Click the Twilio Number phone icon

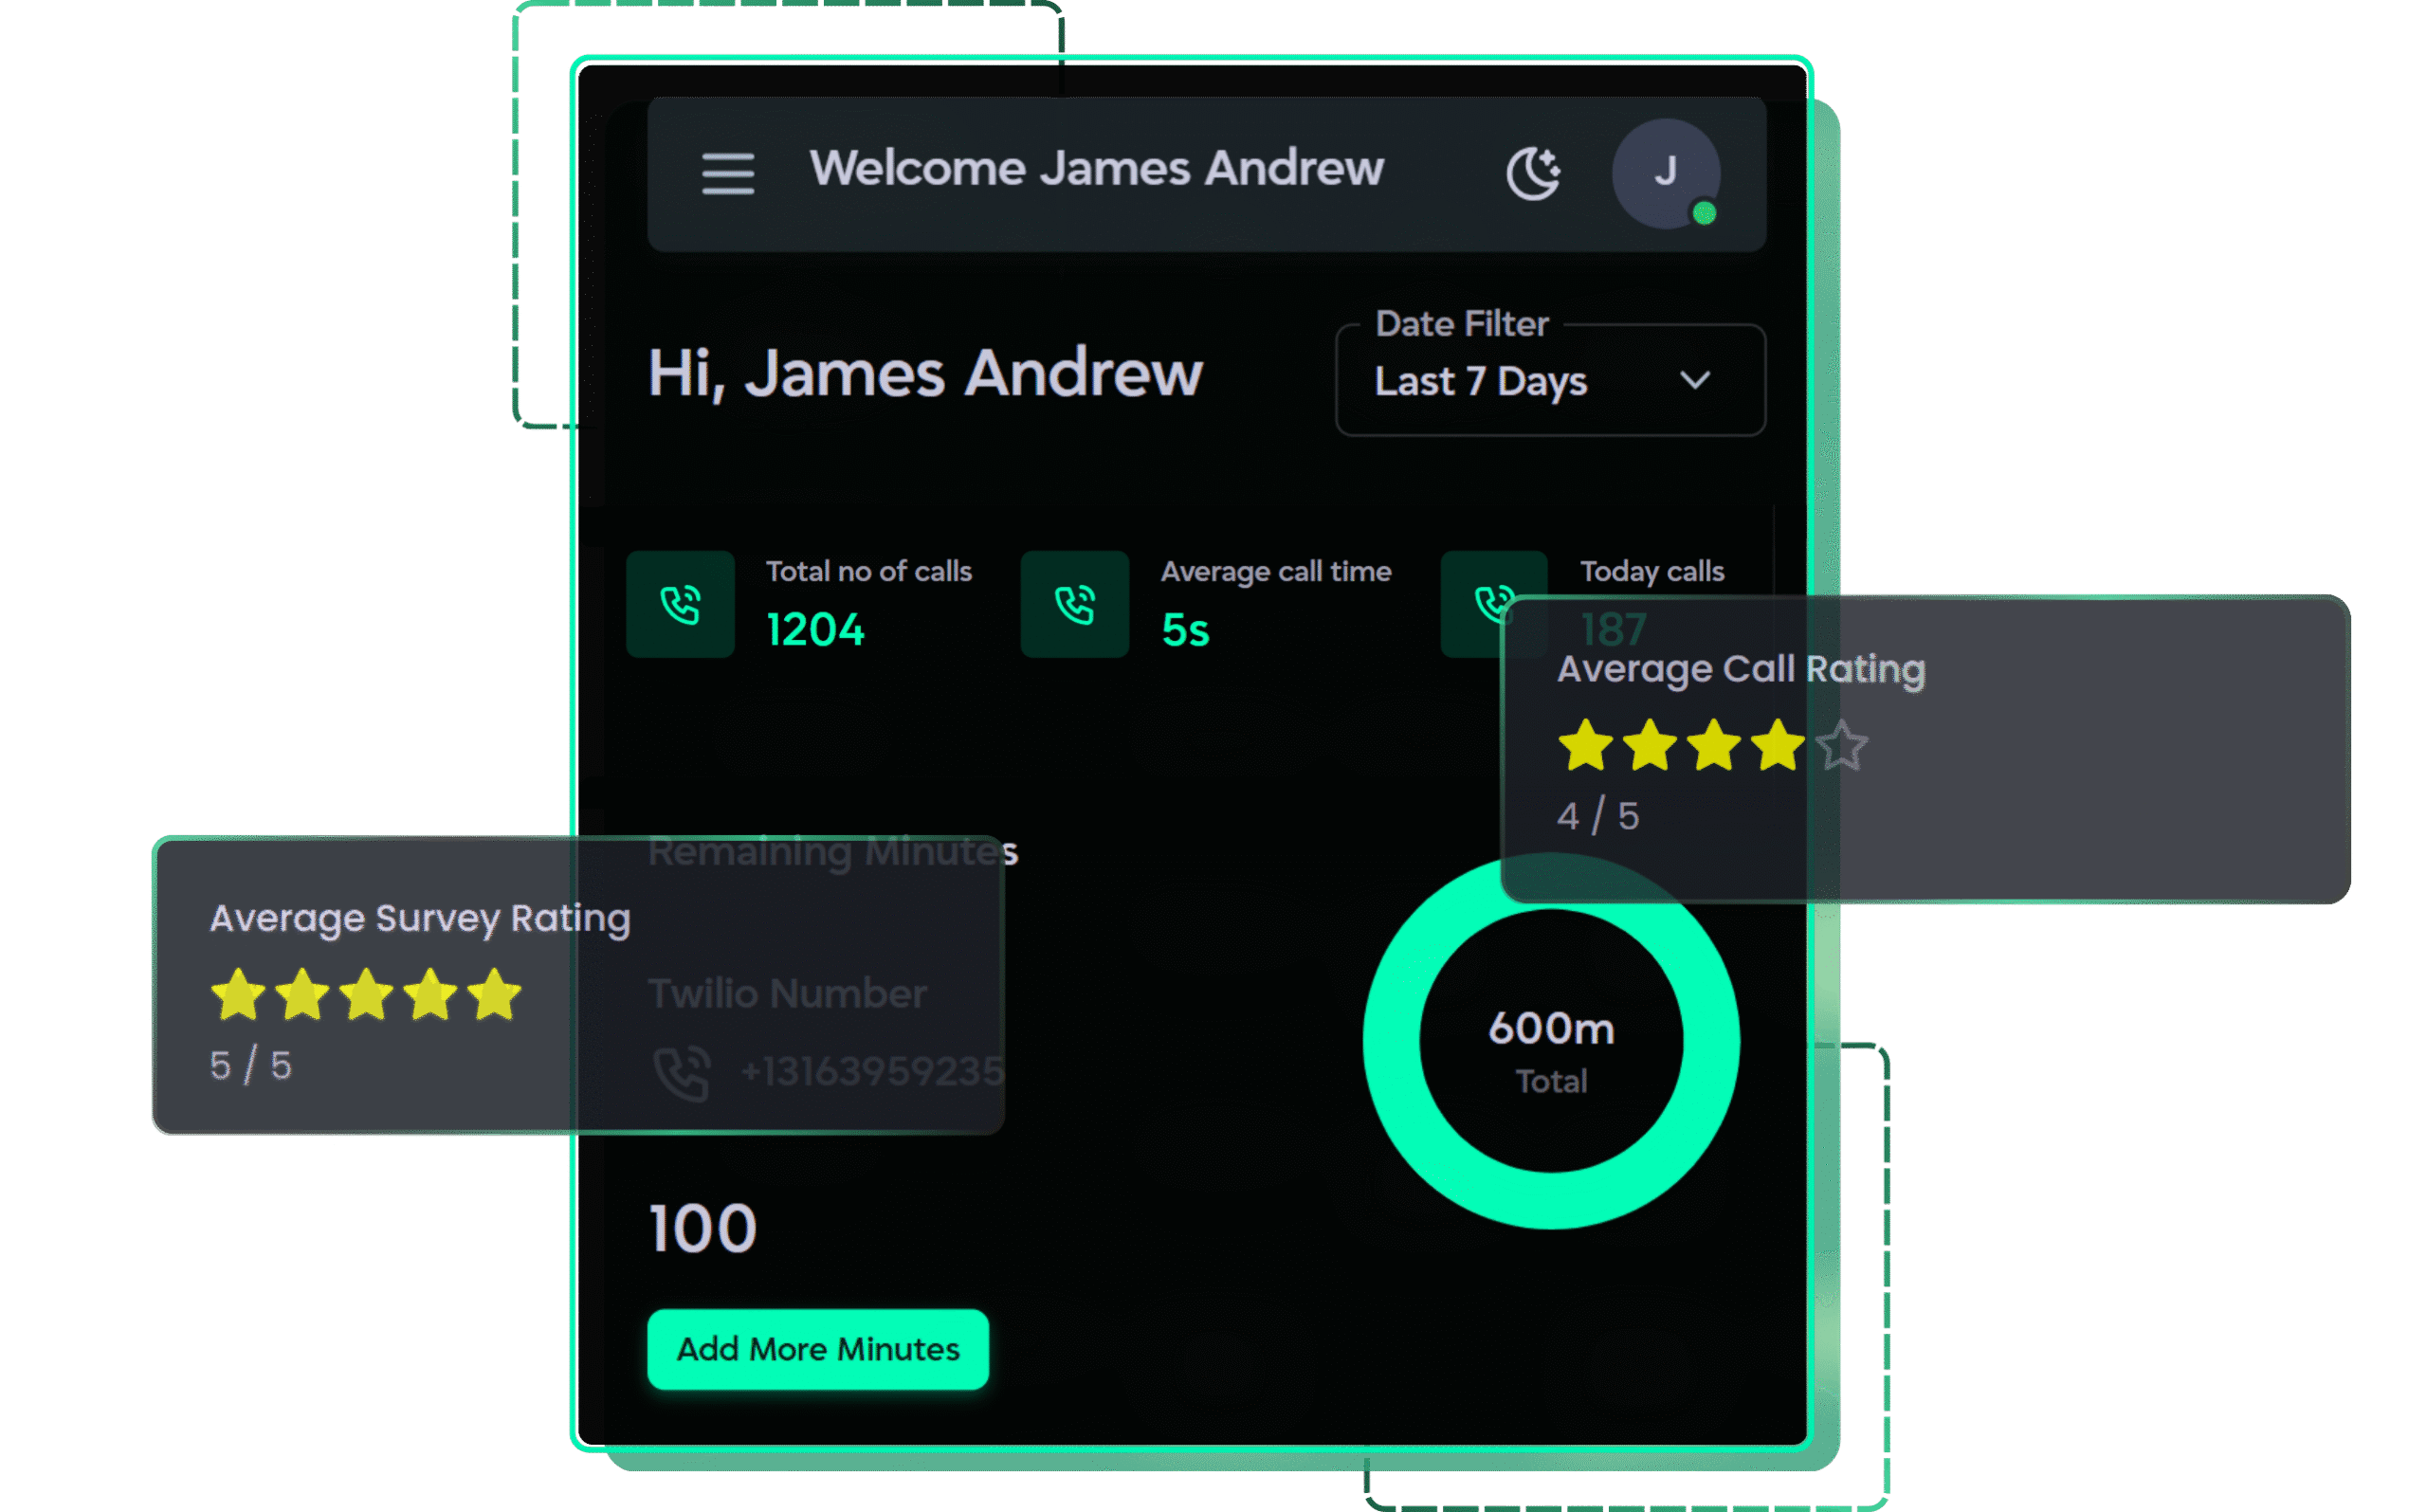[682, 1073]
